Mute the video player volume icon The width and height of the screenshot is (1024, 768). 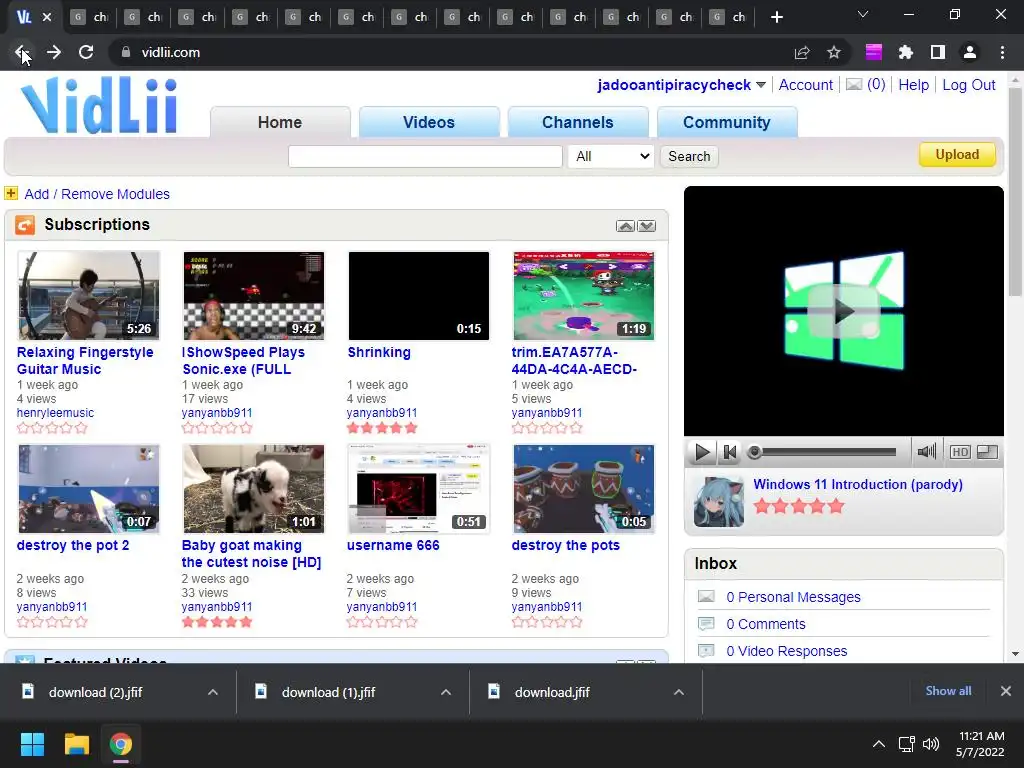926,451
